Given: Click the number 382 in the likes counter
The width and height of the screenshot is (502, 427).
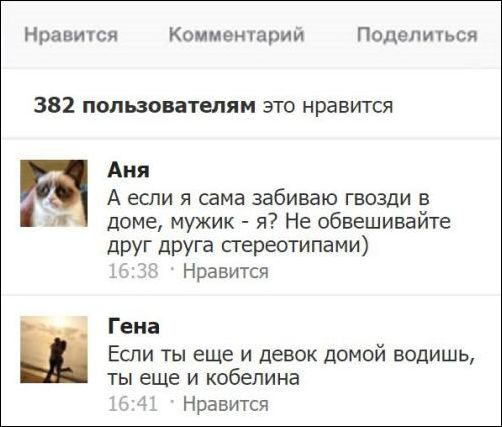Looking at the screenshot, I should [x=54, y=105].
